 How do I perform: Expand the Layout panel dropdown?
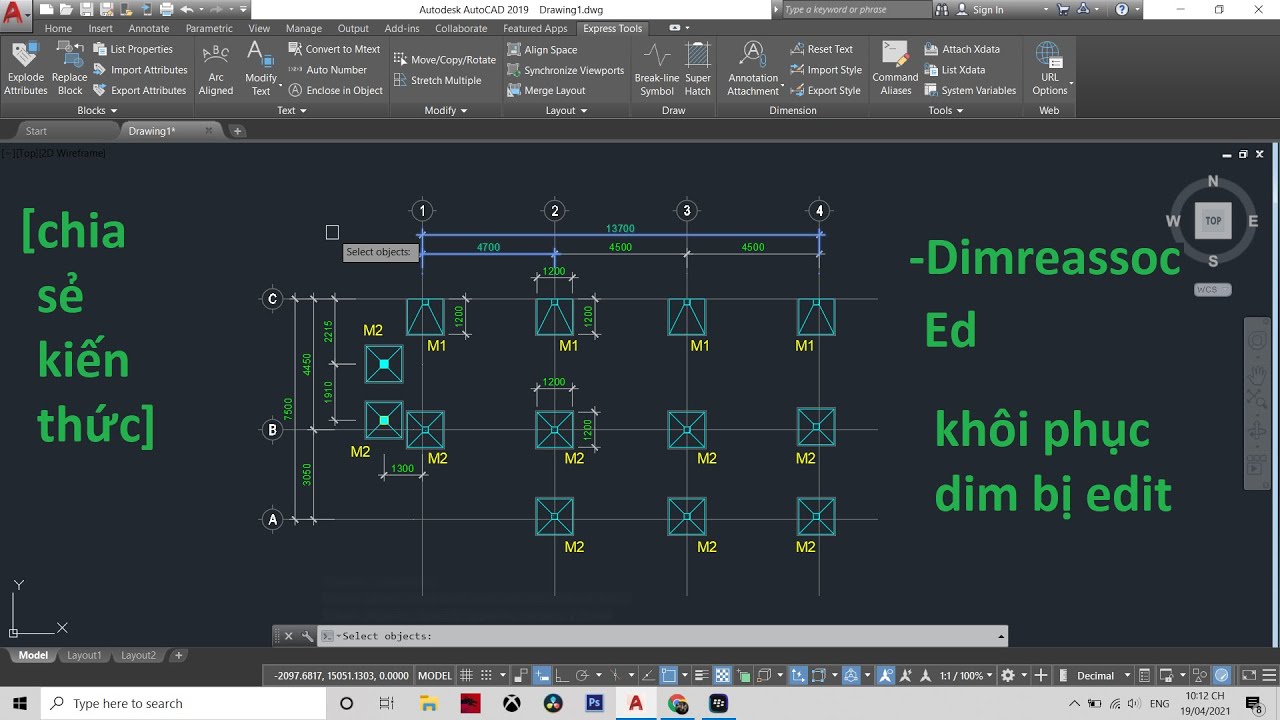(566, 110)
